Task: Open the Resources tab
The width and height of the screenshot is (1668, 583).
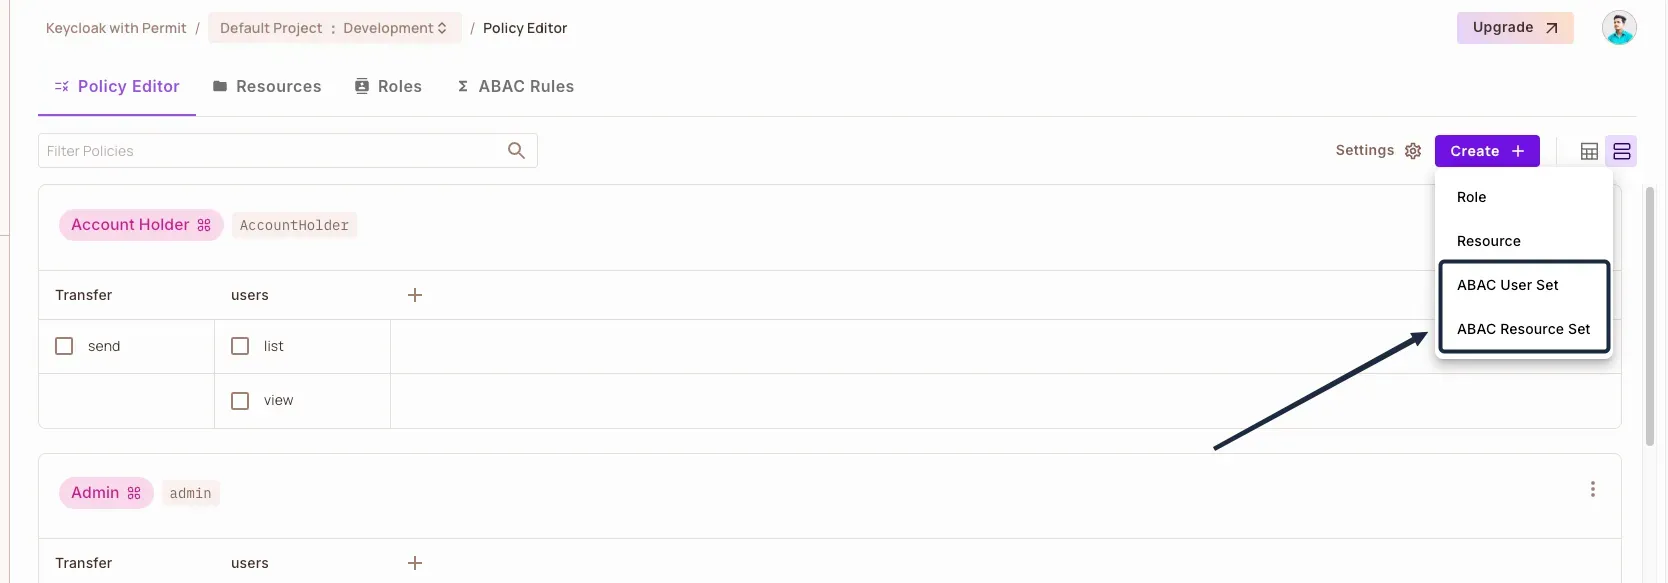Action: coord(267,87)
